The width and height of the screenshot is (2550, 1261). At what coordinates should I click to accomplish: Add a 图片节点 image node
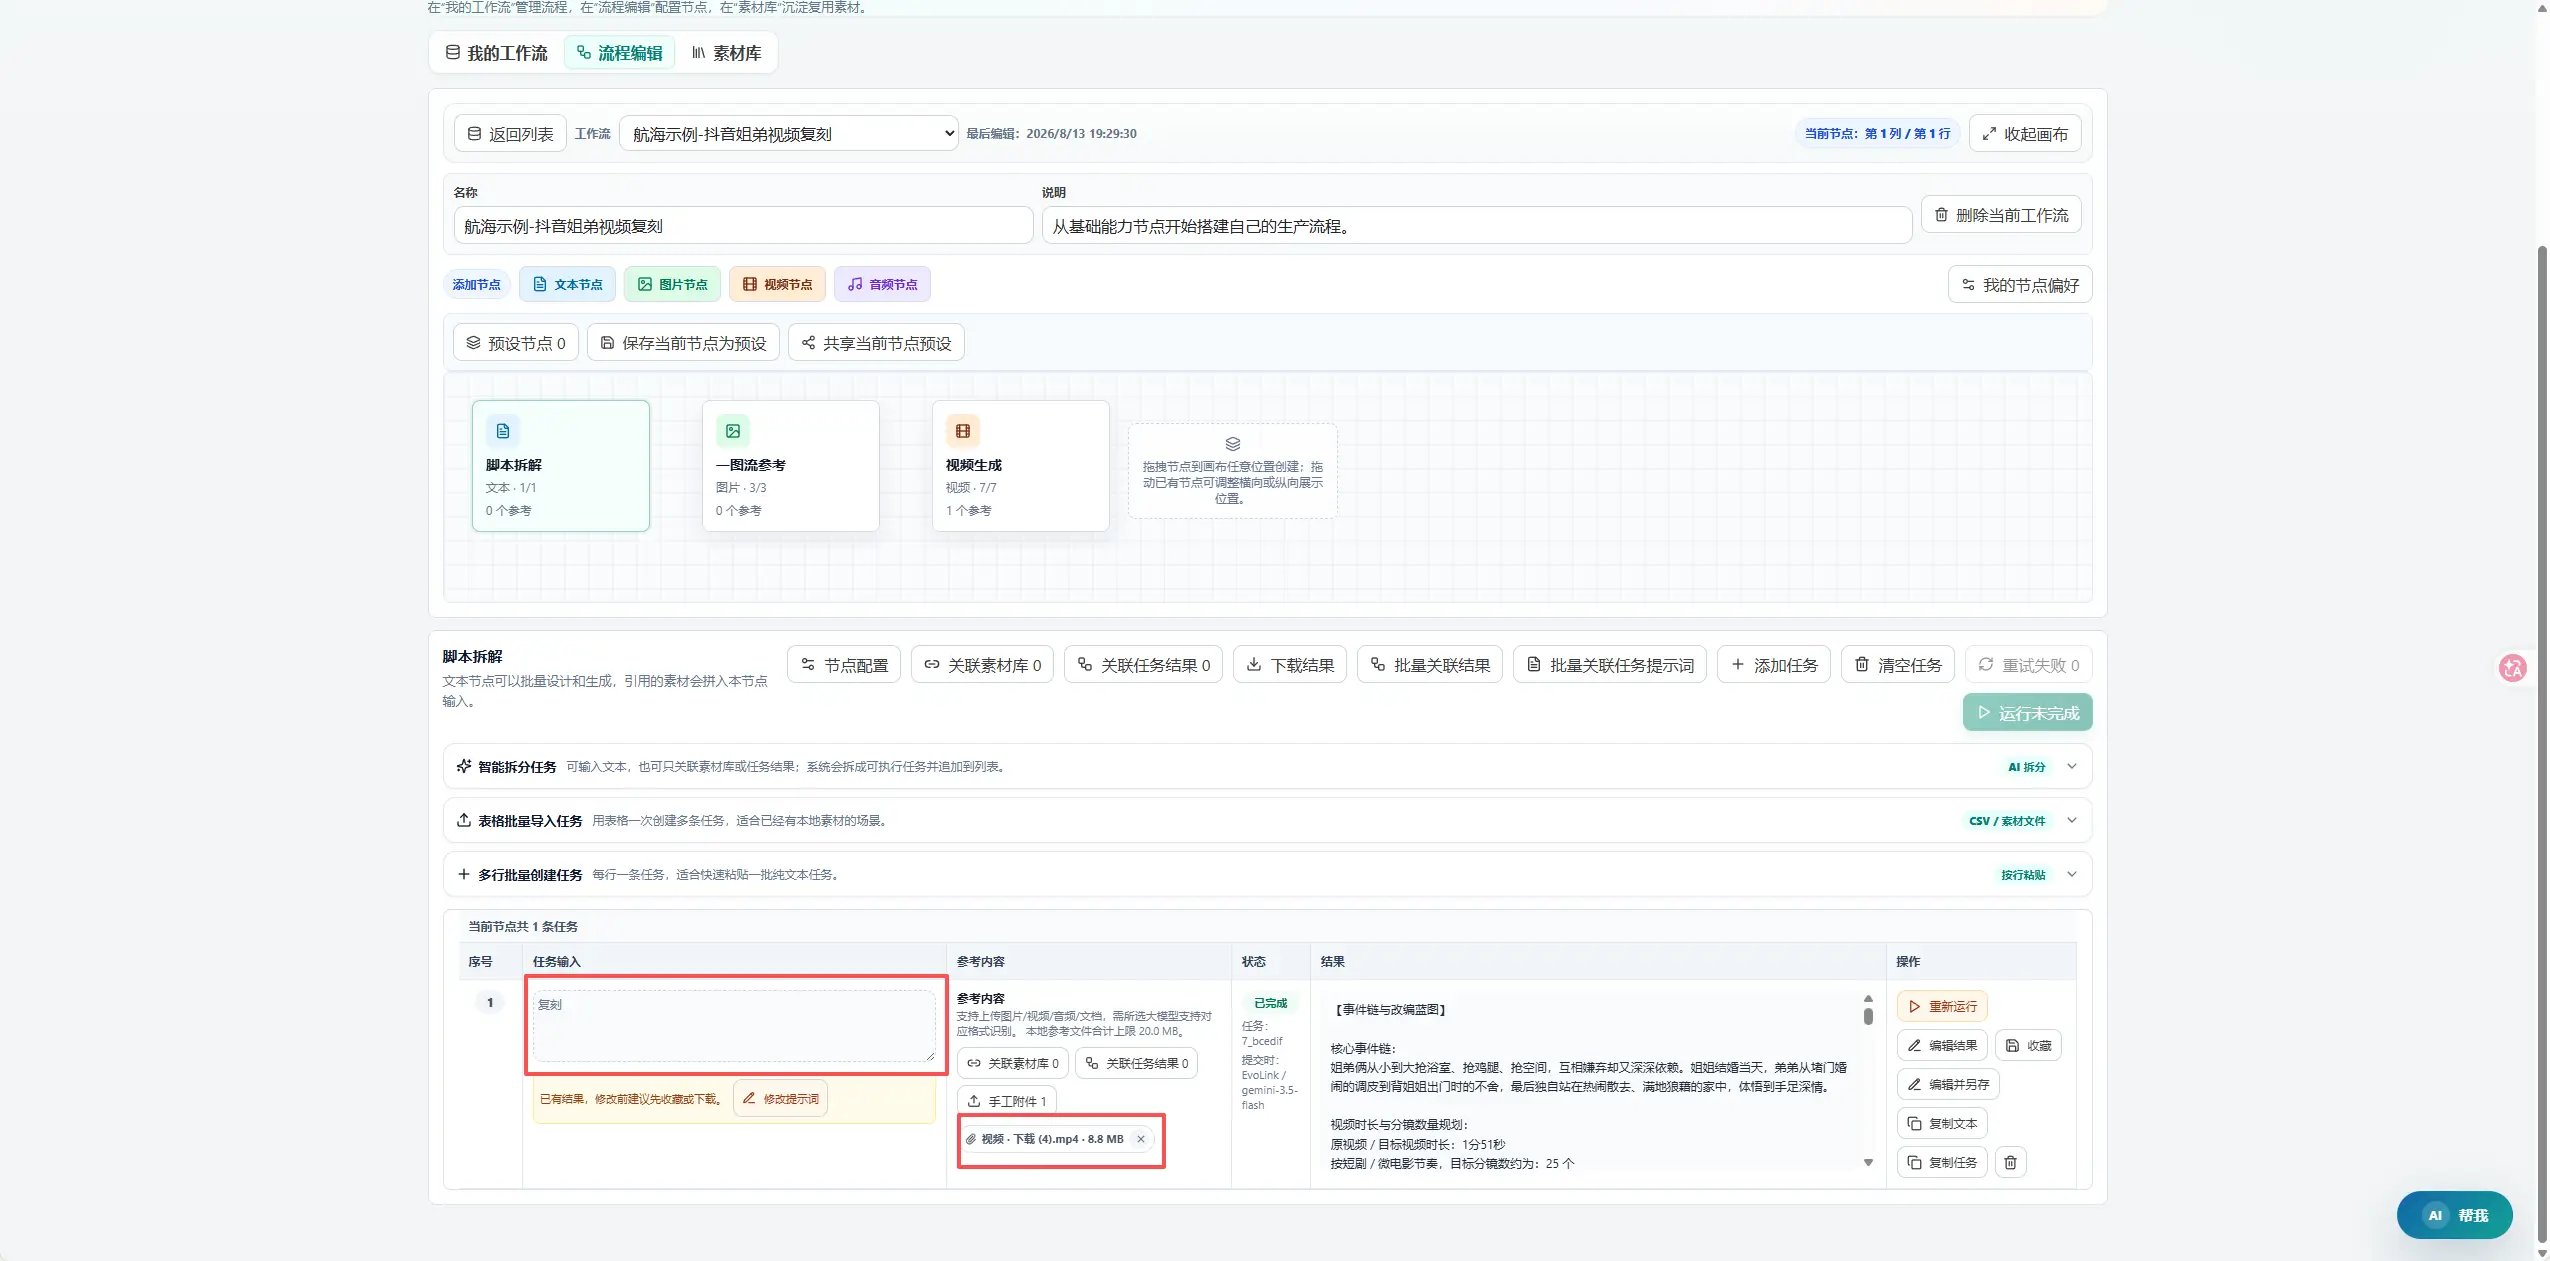coord(672,285)
